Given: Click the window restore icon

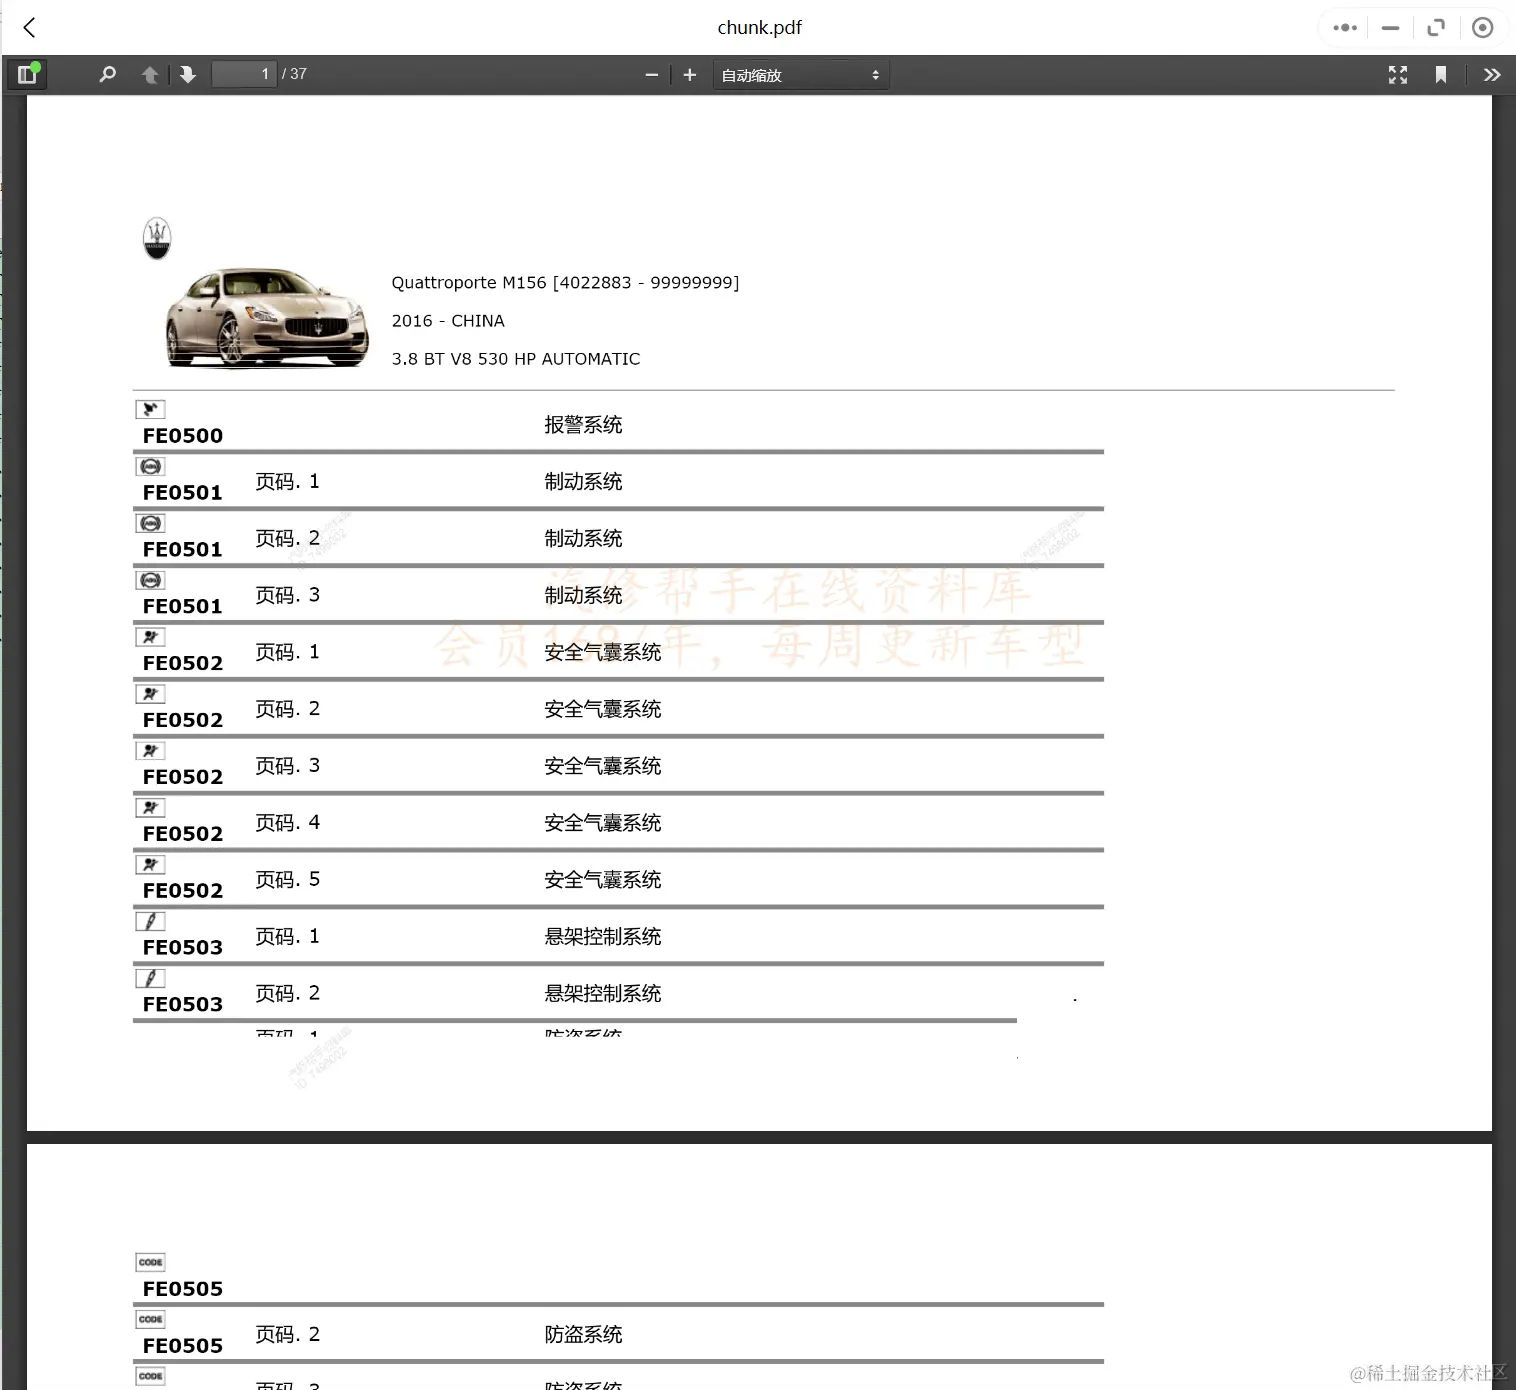Looking at the screenshot, I should click(x=1436, y=28).
